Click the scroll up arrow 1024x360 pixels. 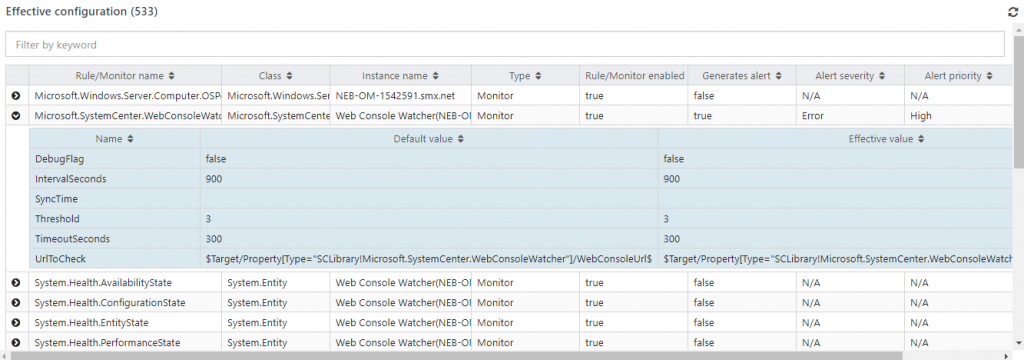tap(1019, 31)
